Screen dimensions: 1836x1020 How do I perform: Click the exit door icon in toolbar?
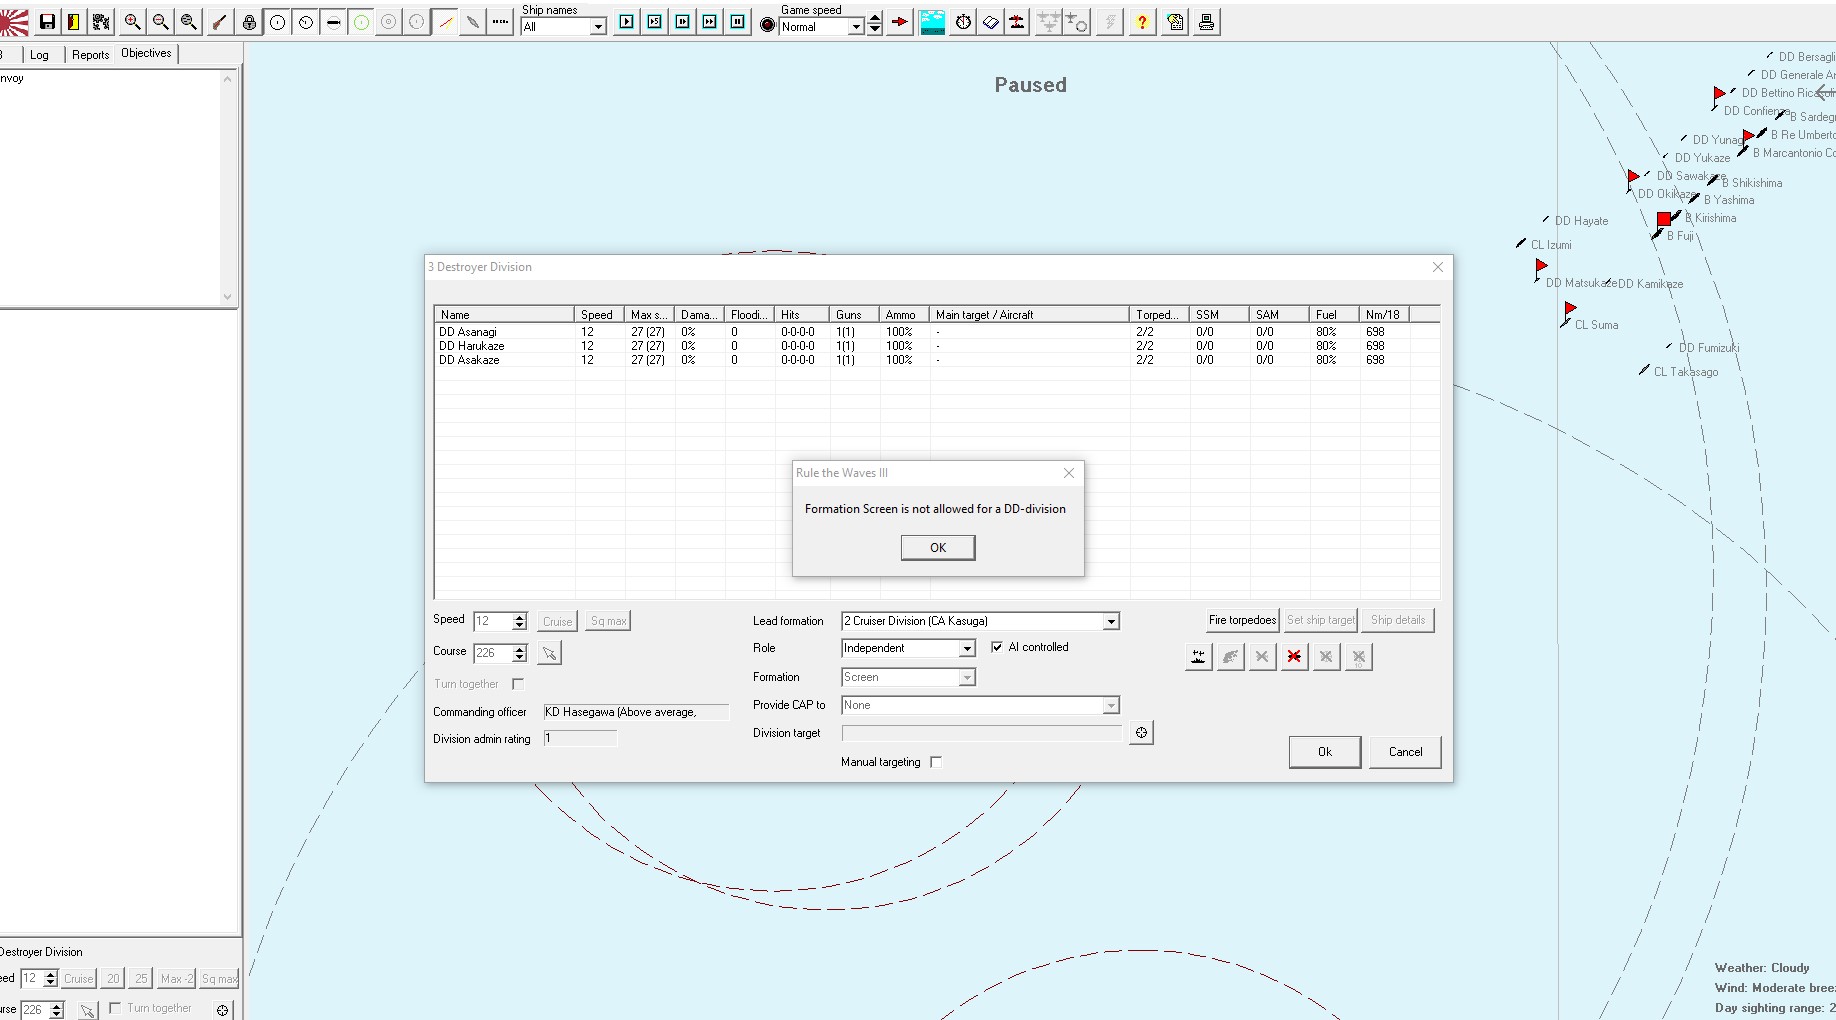[74, 22]
